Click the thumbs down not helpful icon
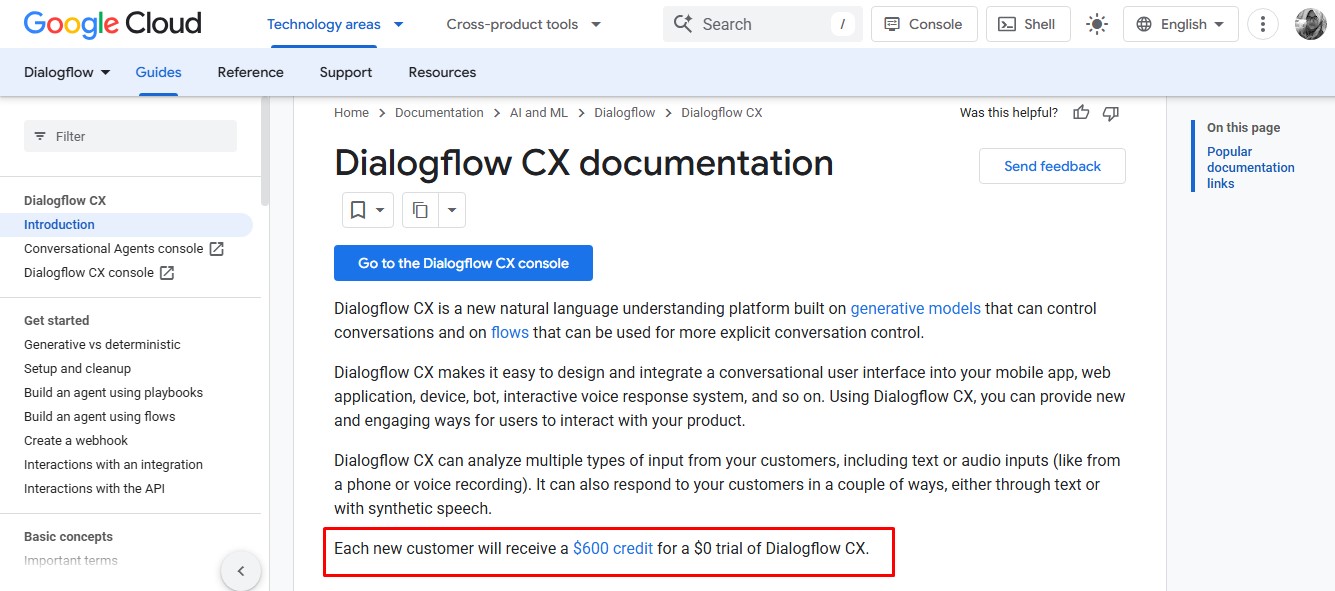 (1110, 113)
